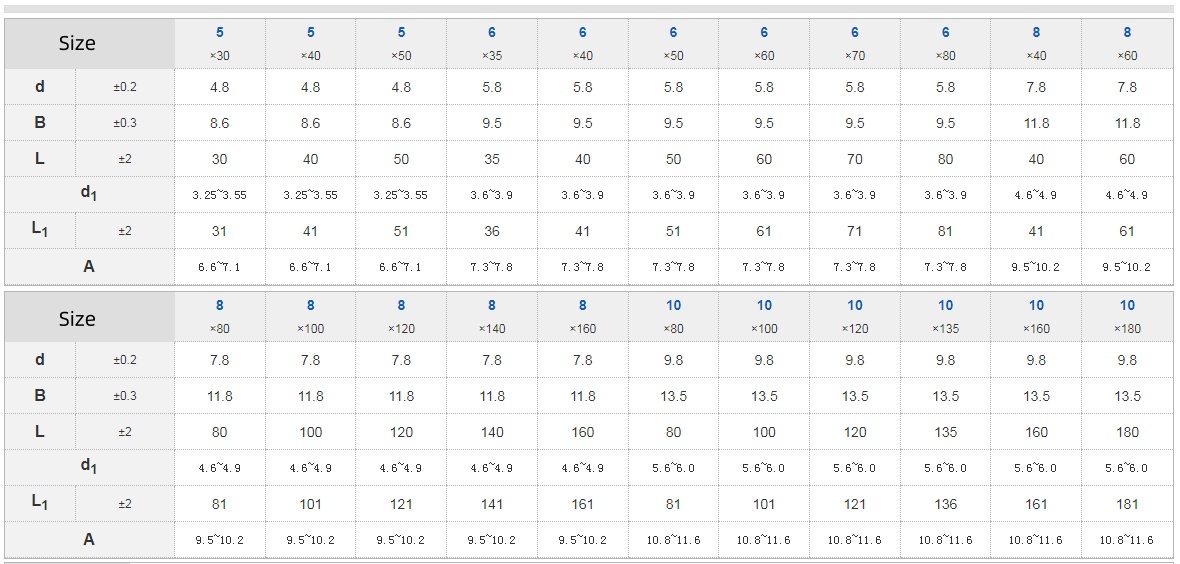
Task: Click the L1 value 36 cell
Action: pyautogui.click(x=491, y=231)
